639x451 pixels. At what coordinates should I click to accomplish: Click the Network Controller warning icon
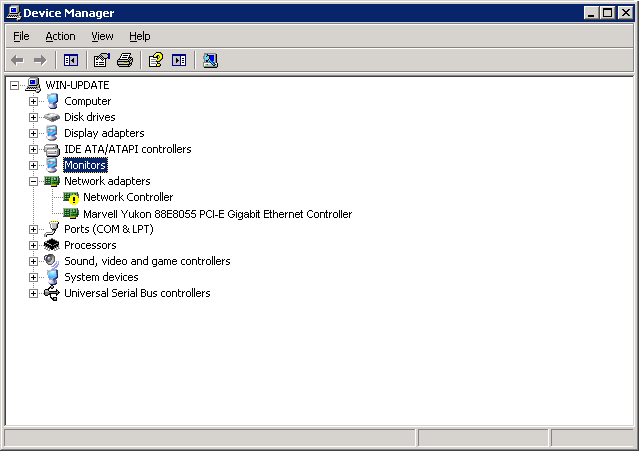pyautogui.click(x=71, y=198)
